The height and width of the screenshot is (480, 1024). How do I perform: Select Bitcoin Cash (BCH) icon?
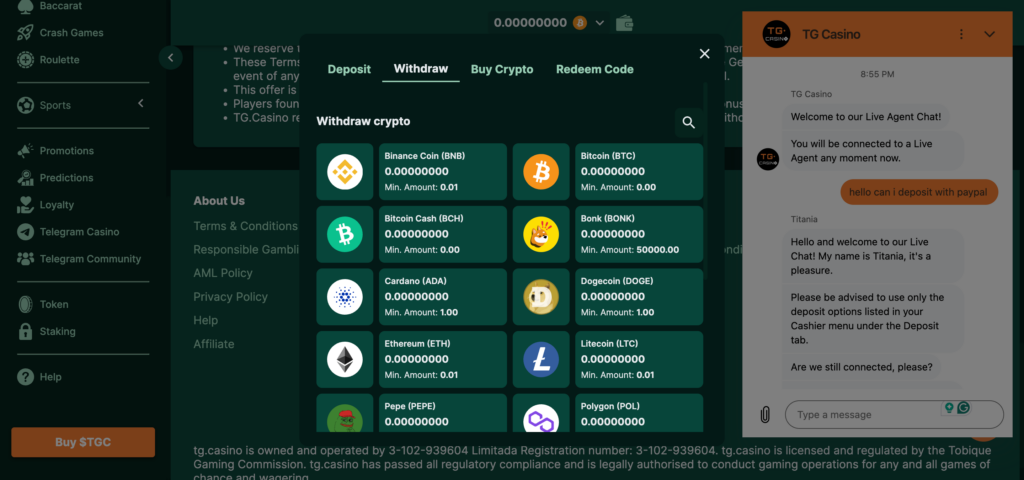click(345, 234)
